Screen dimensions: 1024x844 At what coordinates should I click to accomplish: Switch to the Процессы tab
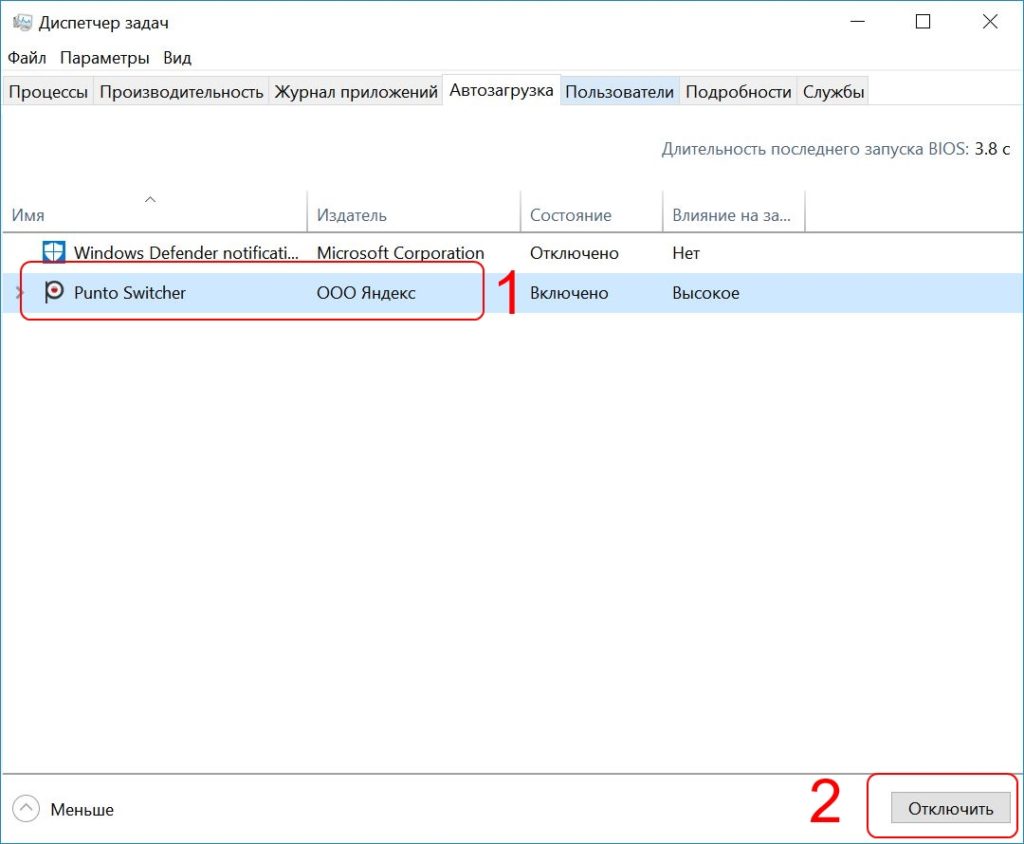tap(48, 92)
